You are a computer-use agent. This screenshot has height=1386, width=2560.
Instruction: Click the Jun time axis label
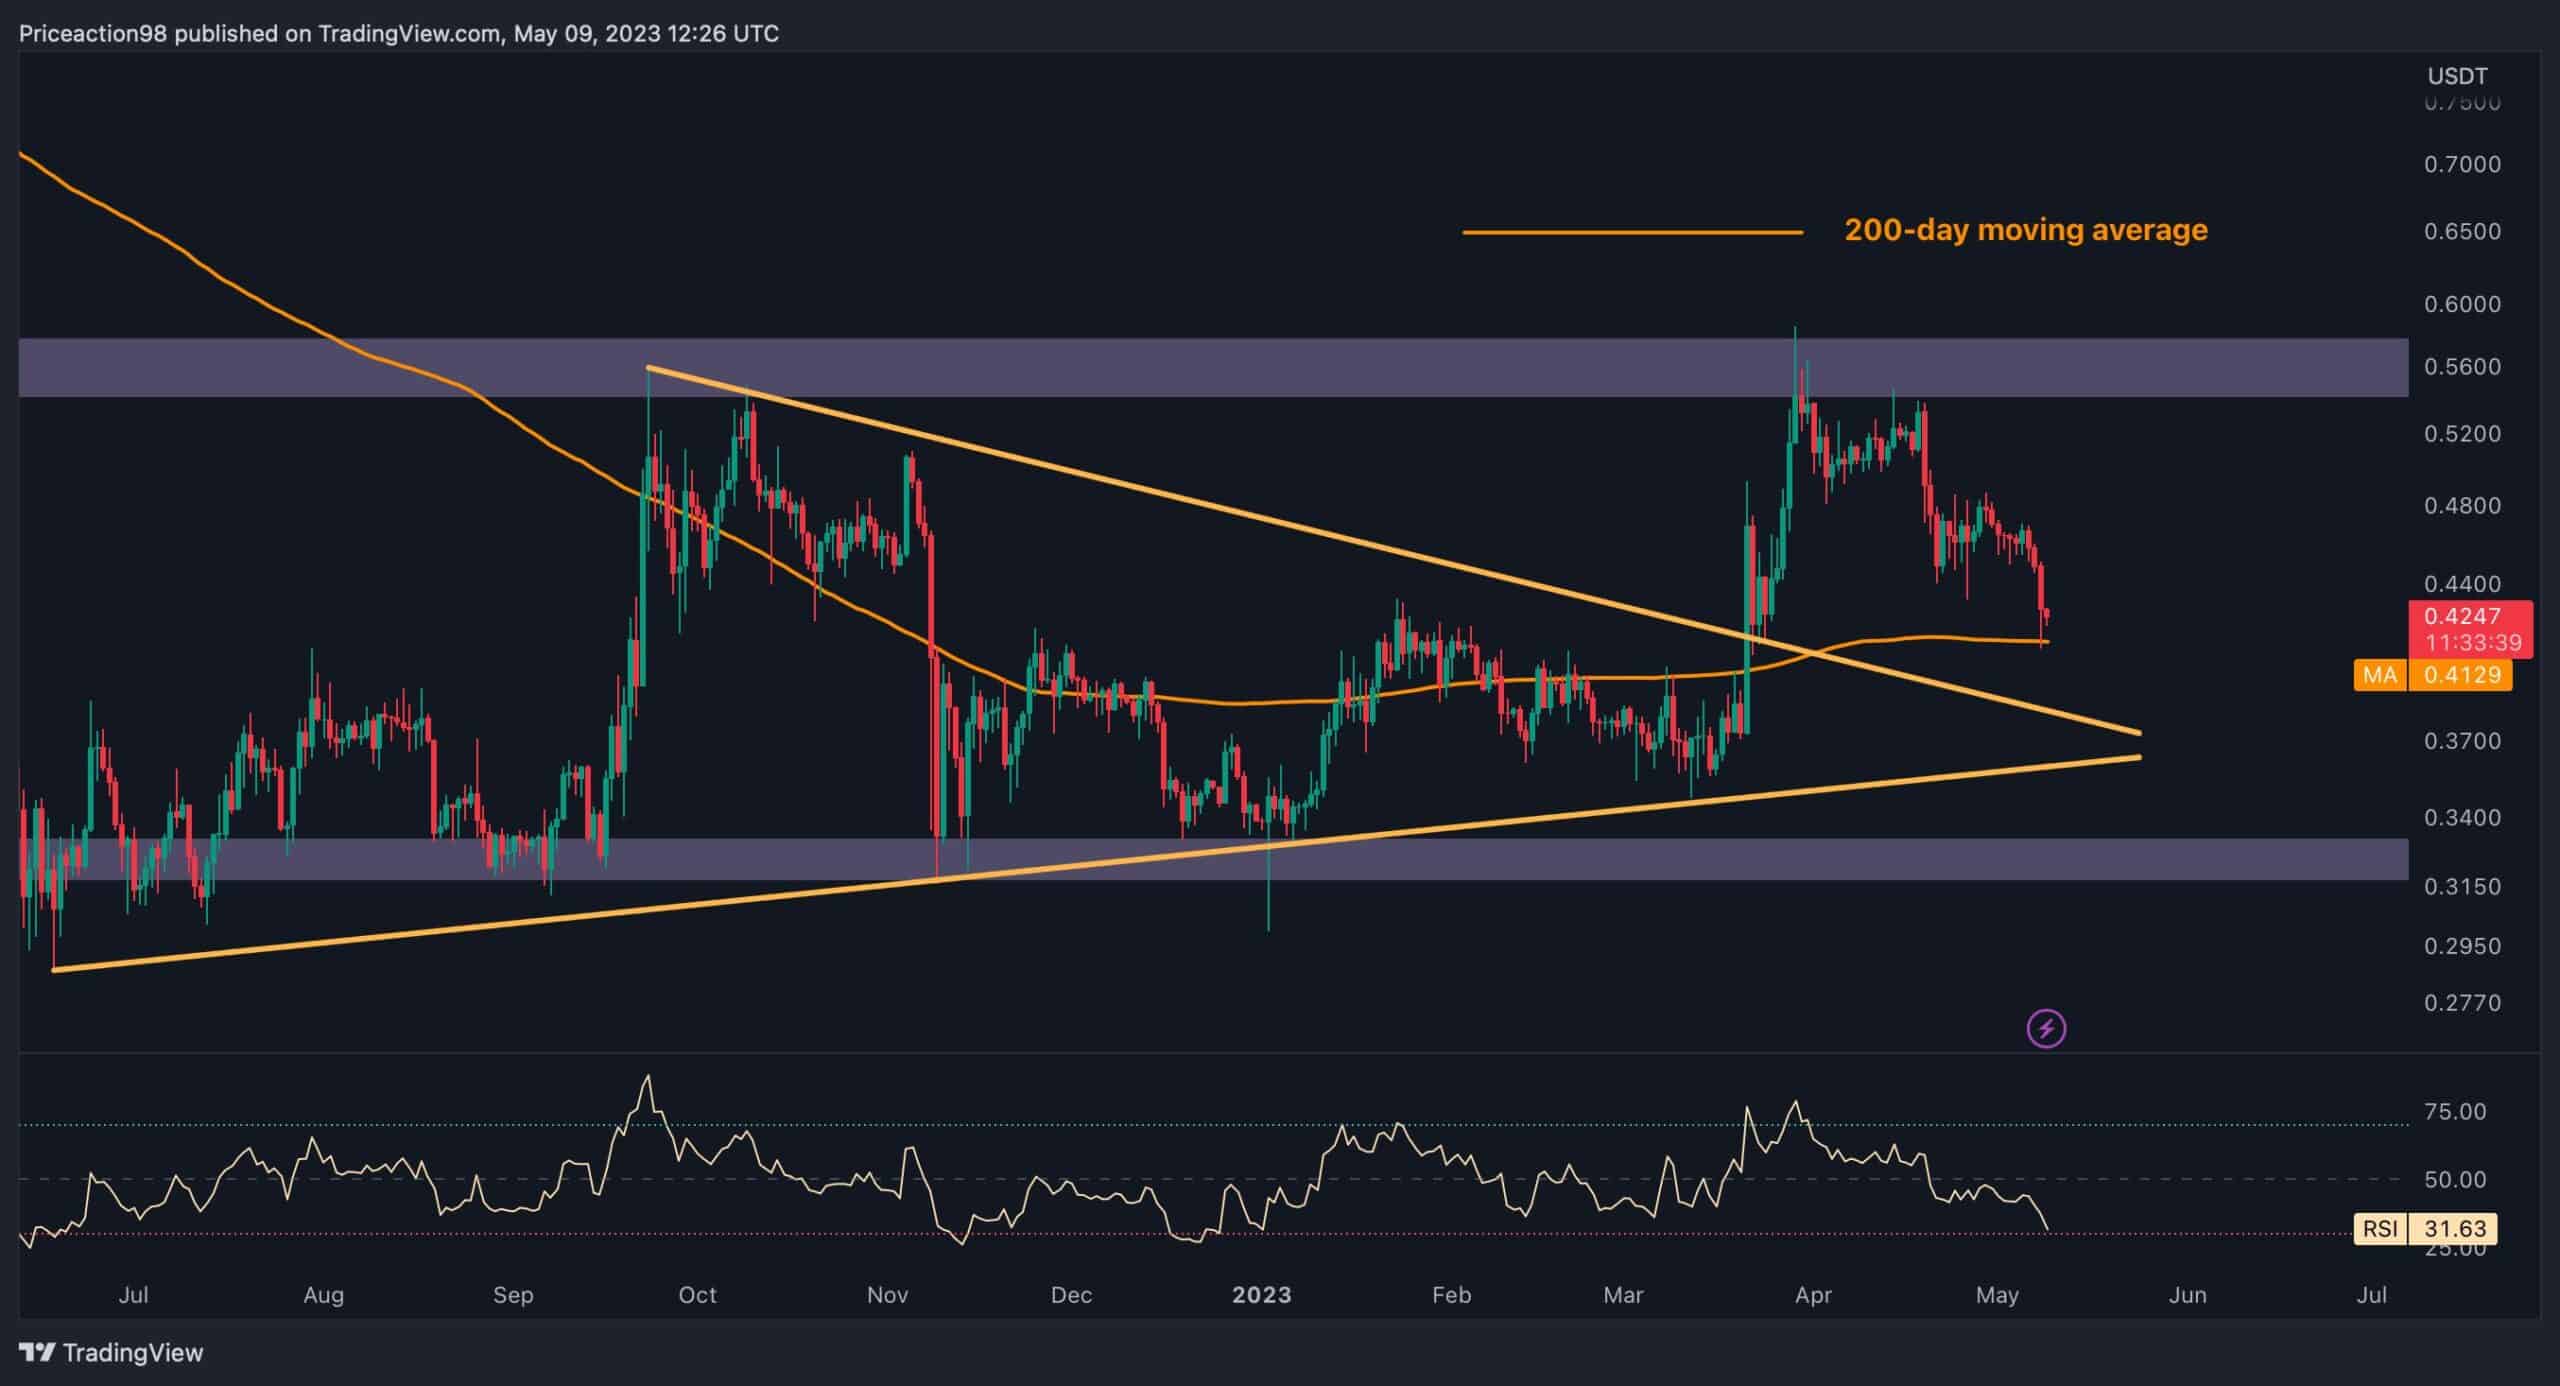coord(2187,1295)
